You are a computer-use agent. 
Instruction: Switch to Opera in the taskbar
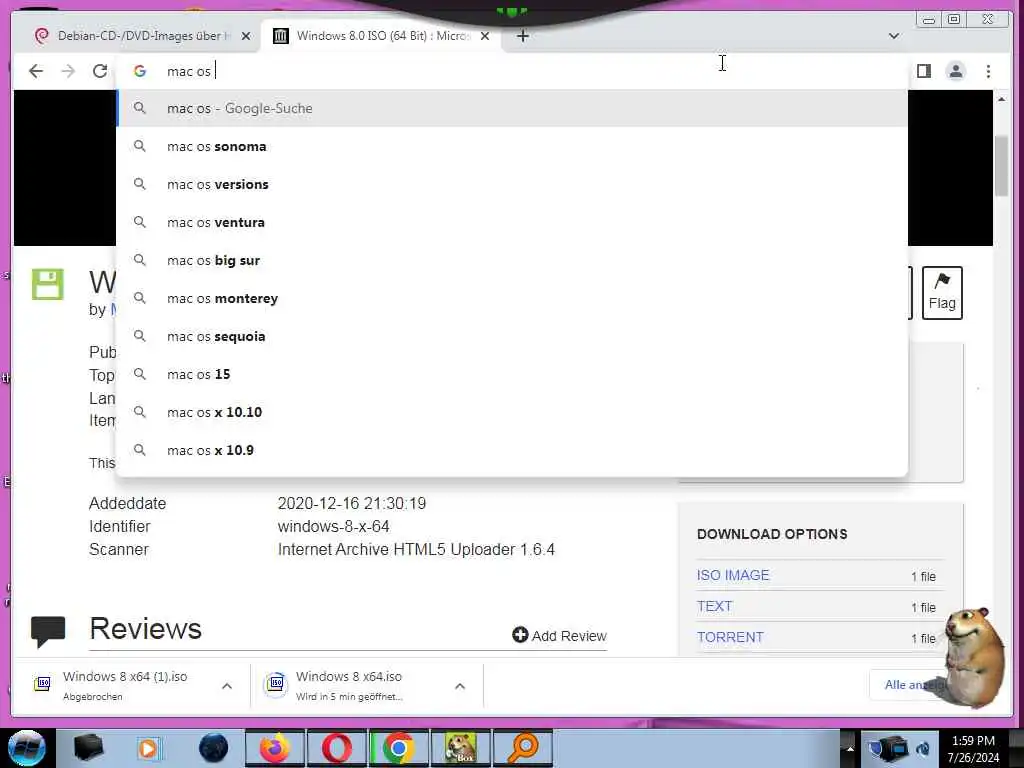336,748
